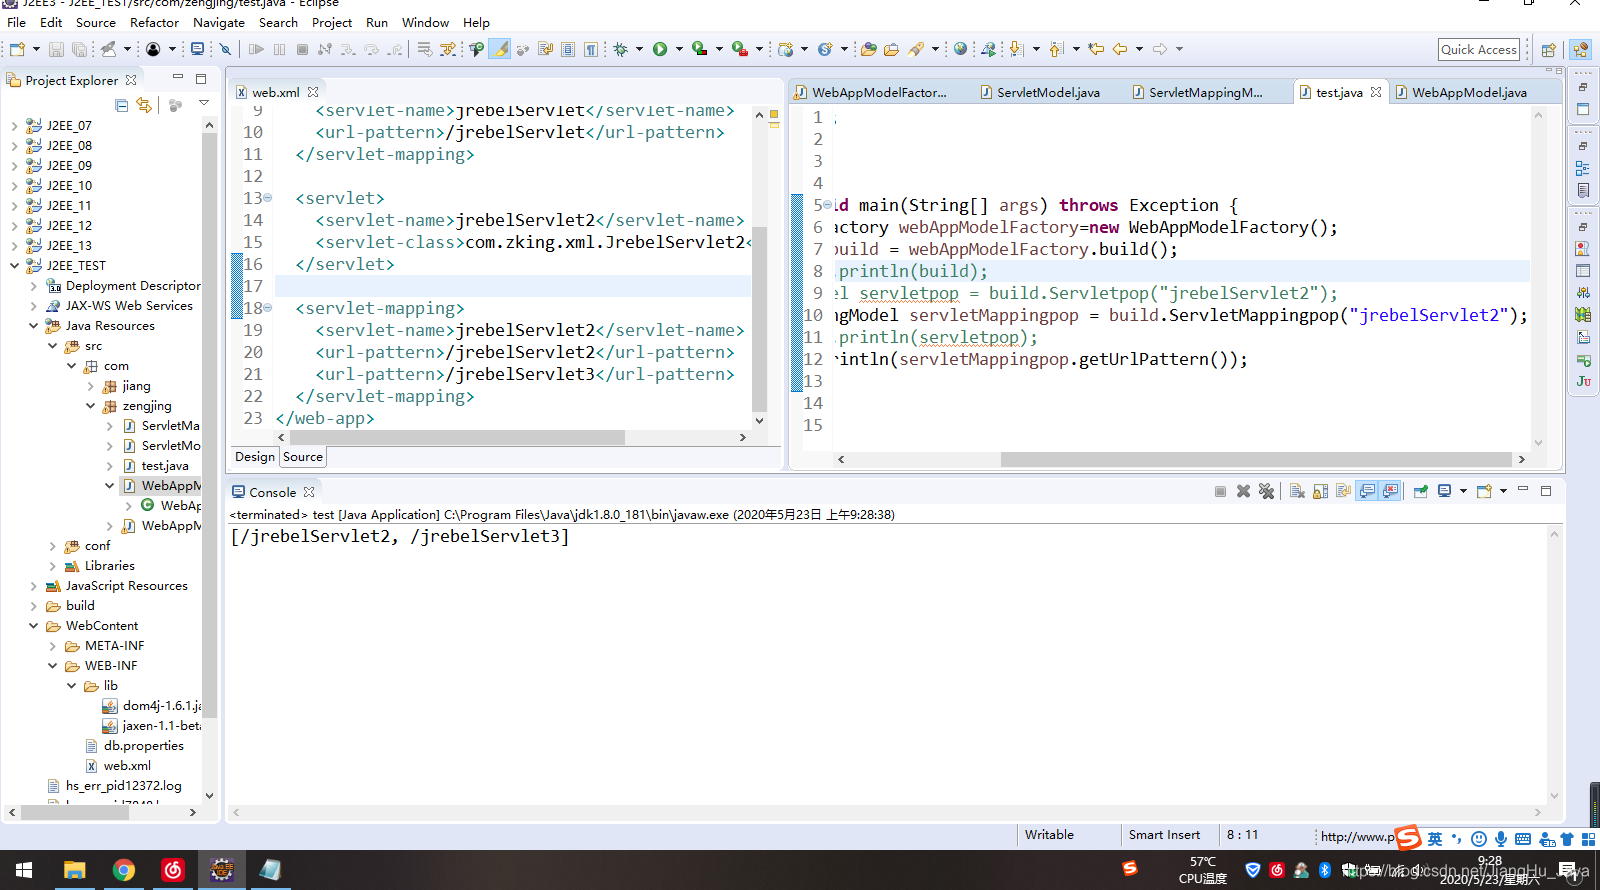
Task: Click the Windows Start button
Action: click(24, 870)
